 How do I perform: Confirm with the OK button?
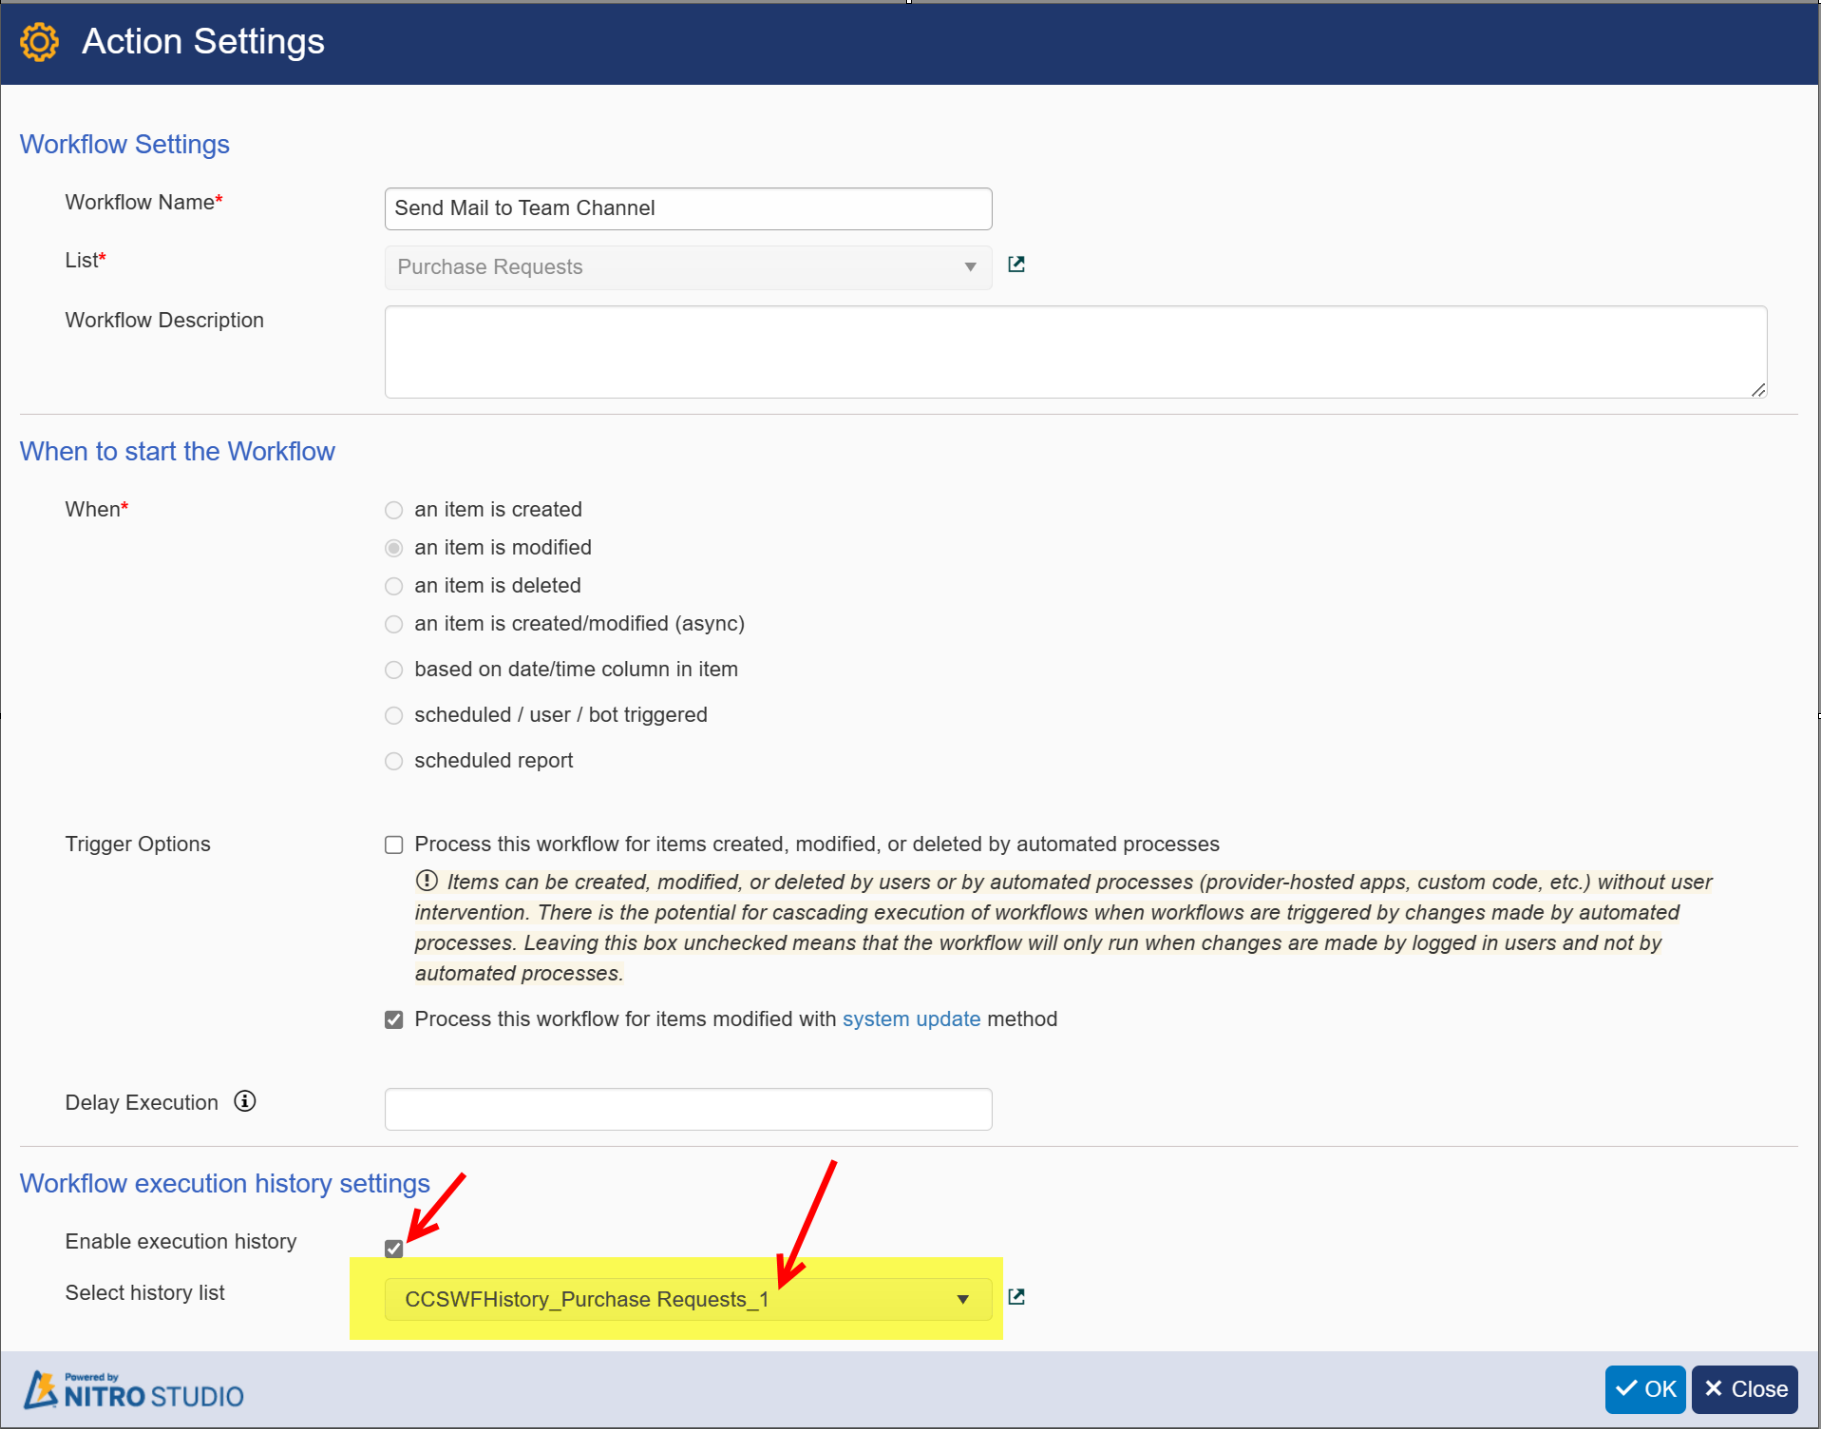(x=1645, y=1389)
